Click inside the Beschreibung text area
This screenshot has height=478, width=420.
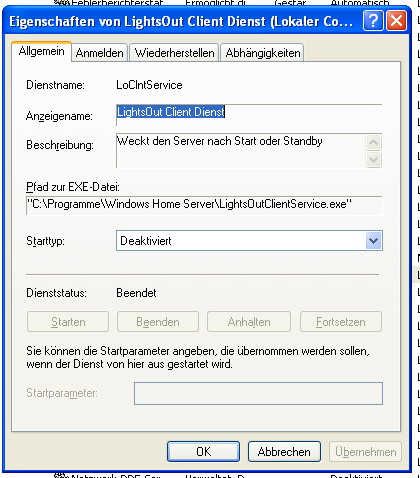241,151
